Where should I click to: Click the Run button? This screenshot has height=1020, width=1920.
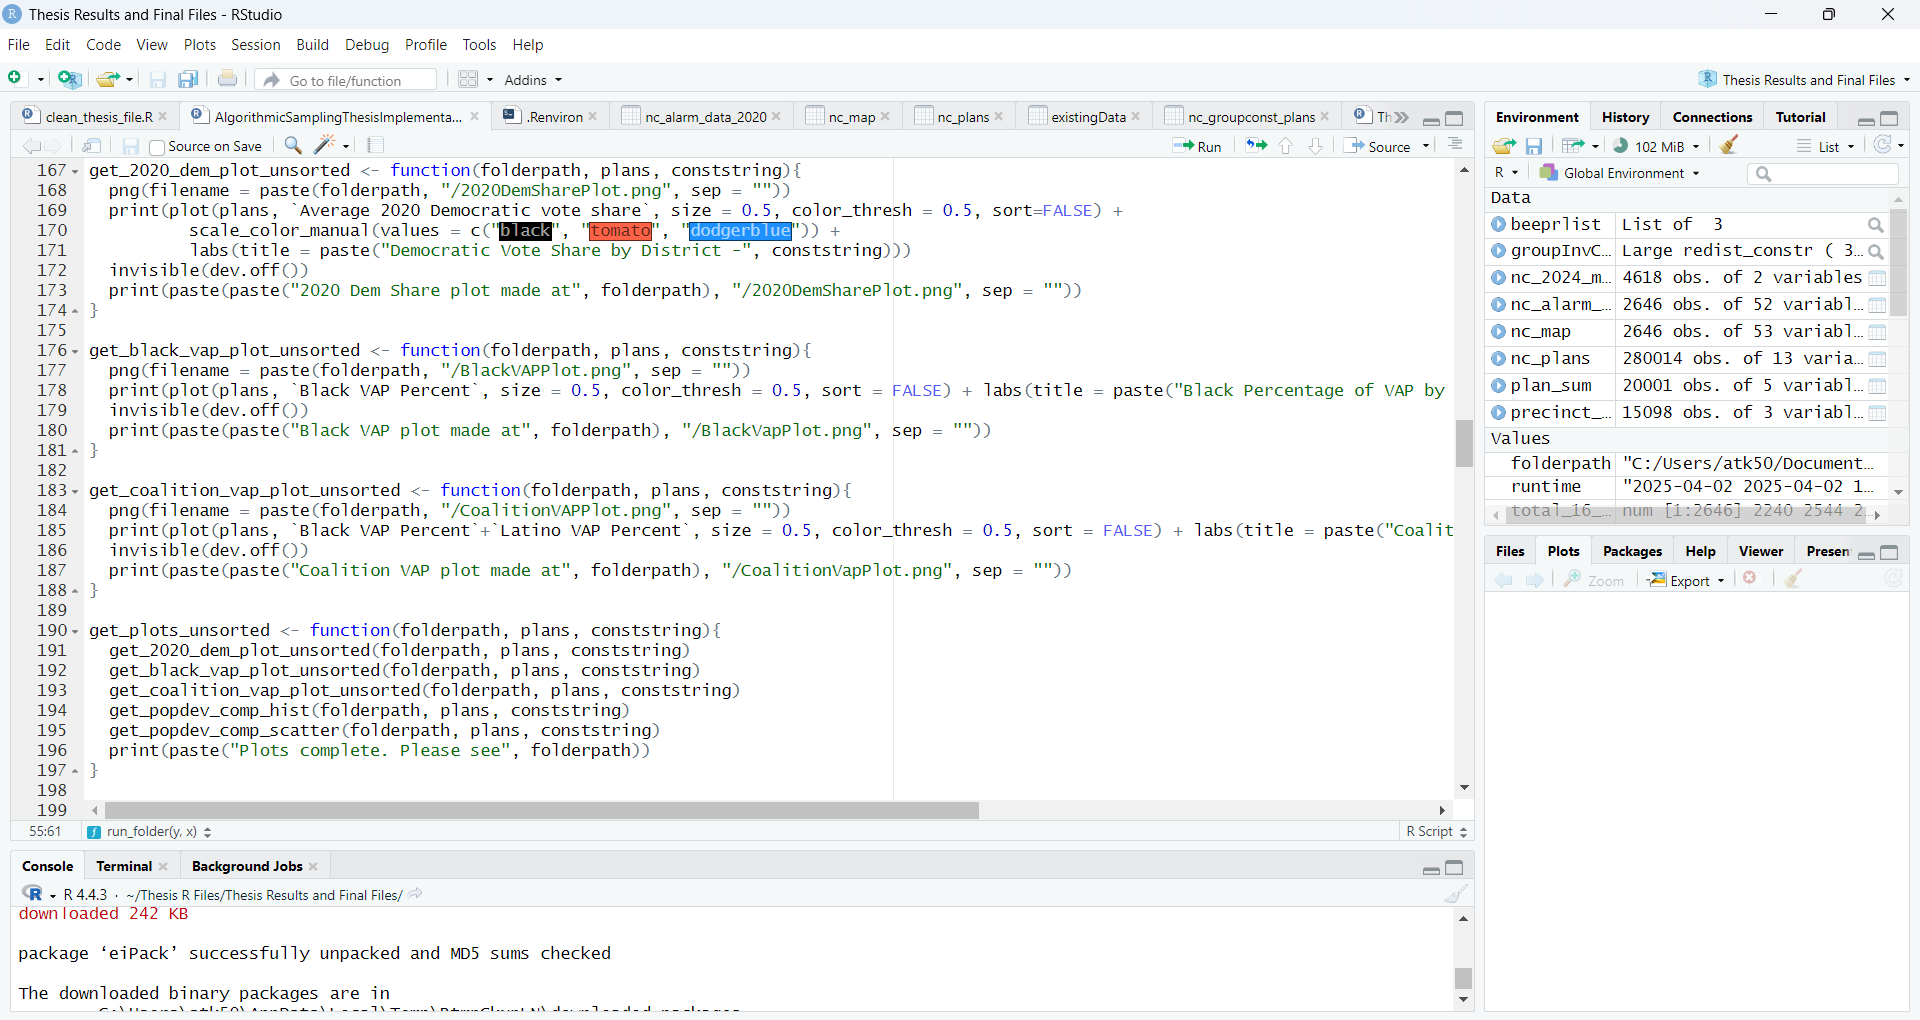click(x=1199, y=146)
